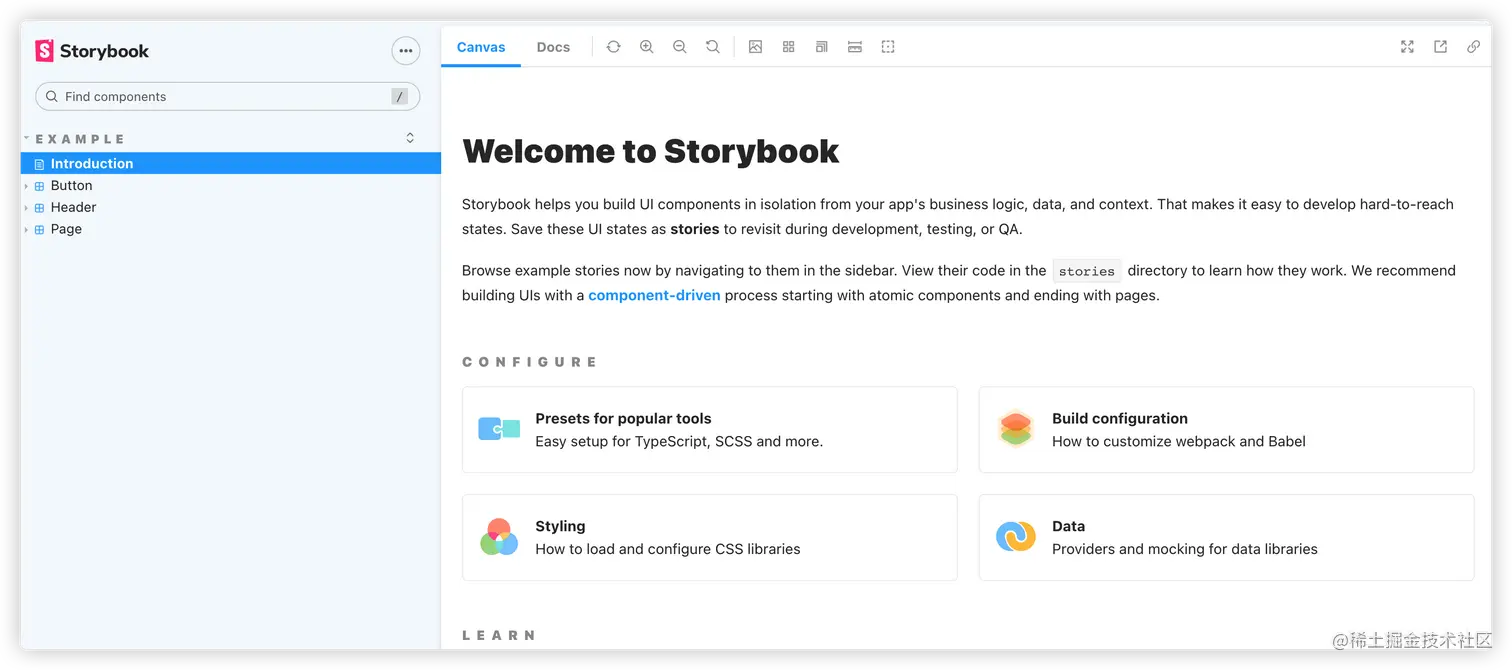This screenshot has width=1512, height=670.
Task: Expand the Header tree arrow
Action: pyautogui.click(x=27, y=208)
